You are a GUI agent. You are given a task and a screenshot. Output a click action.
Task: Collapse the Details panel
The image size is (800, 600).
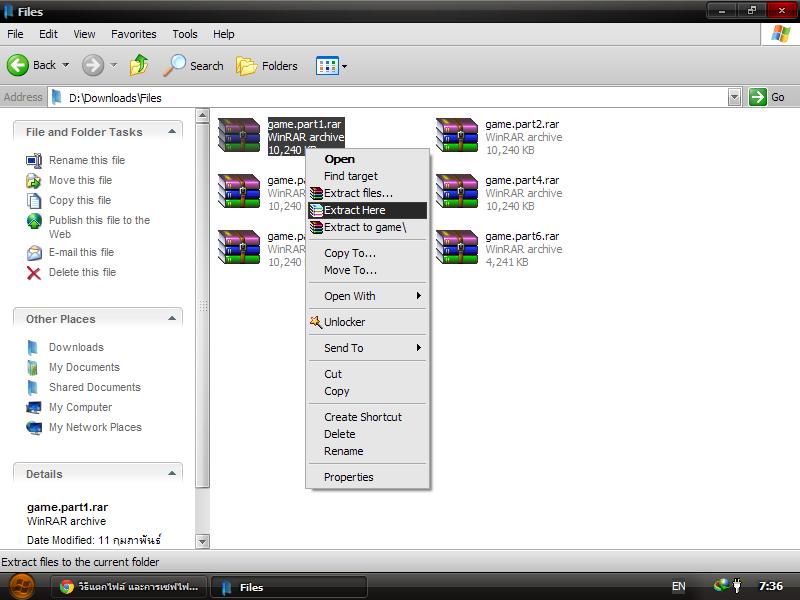pyautogui.click(x=172, y=473)
